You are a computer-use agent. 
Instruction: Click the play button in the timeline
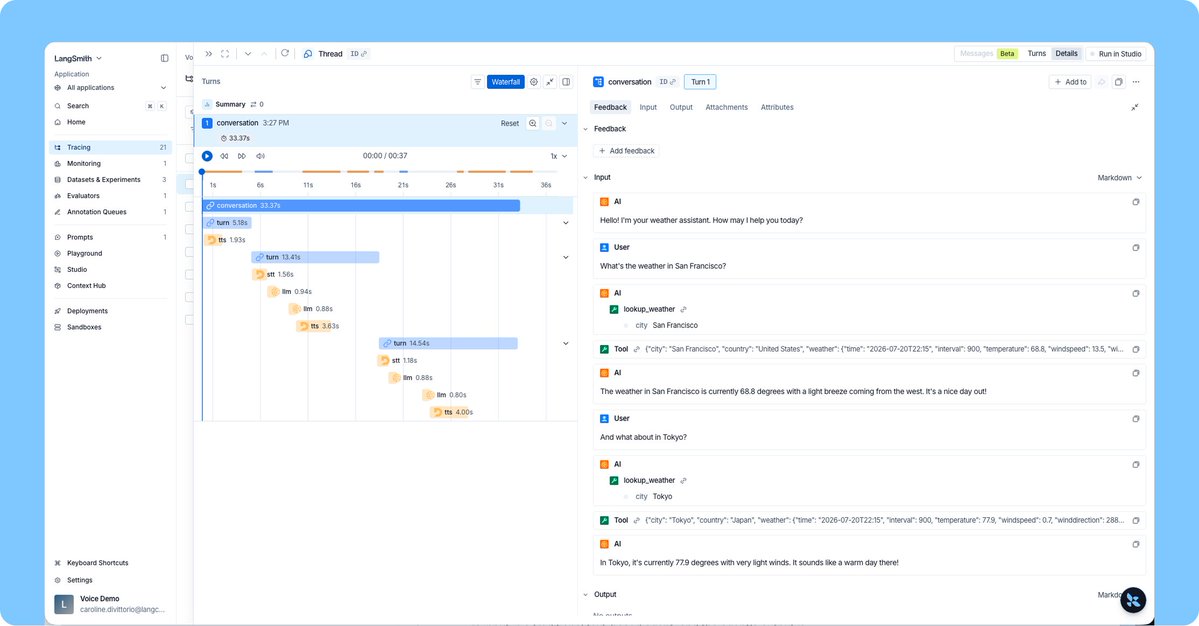(x=207, y=156)
